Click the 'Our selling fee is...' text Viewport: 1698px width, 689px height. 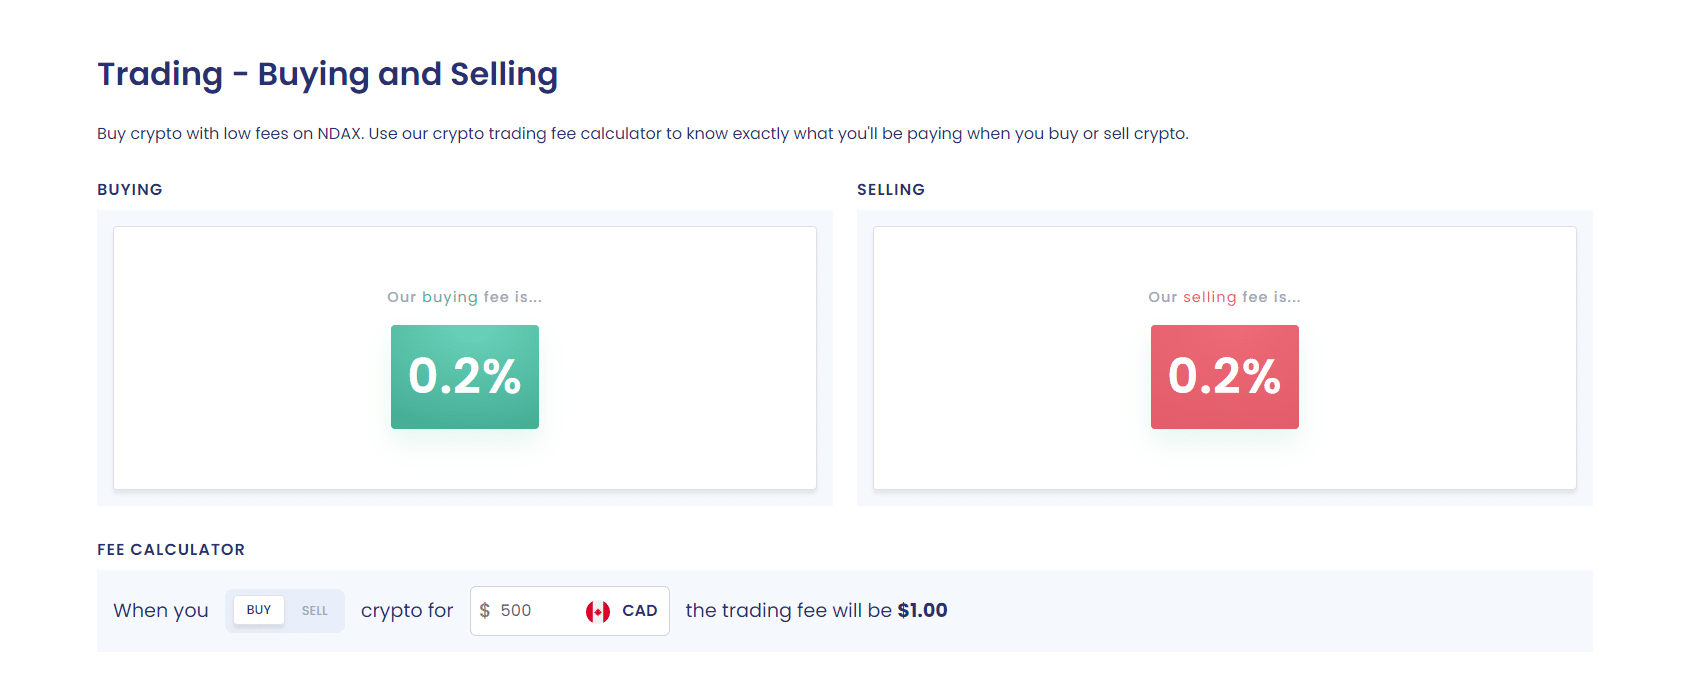[1225, 297]
